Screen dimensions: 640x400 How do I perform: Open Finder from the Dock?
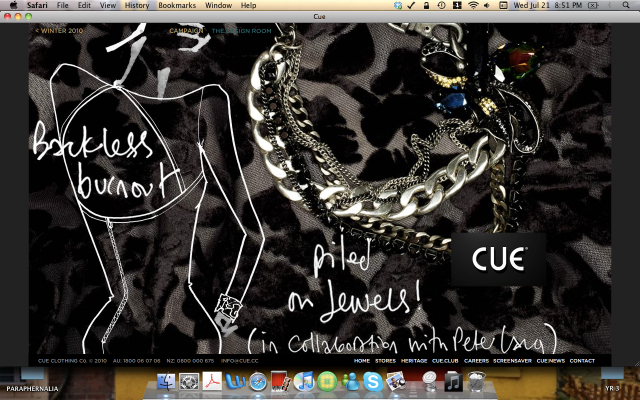[166, 382]
